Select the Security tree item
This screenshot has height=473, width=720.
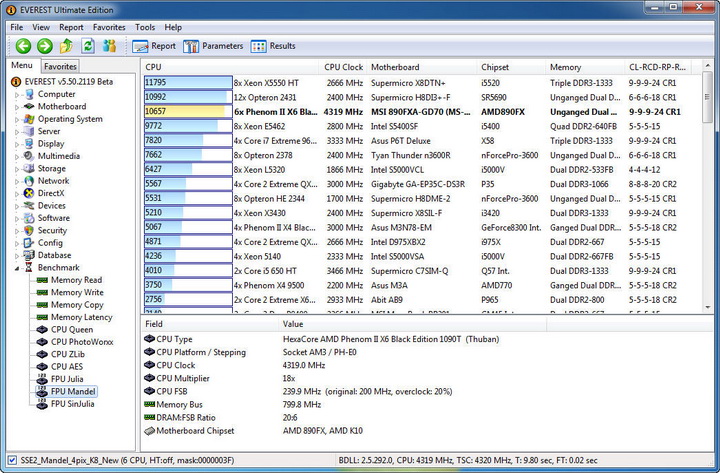pyautogui.click(x=52, y=231)
